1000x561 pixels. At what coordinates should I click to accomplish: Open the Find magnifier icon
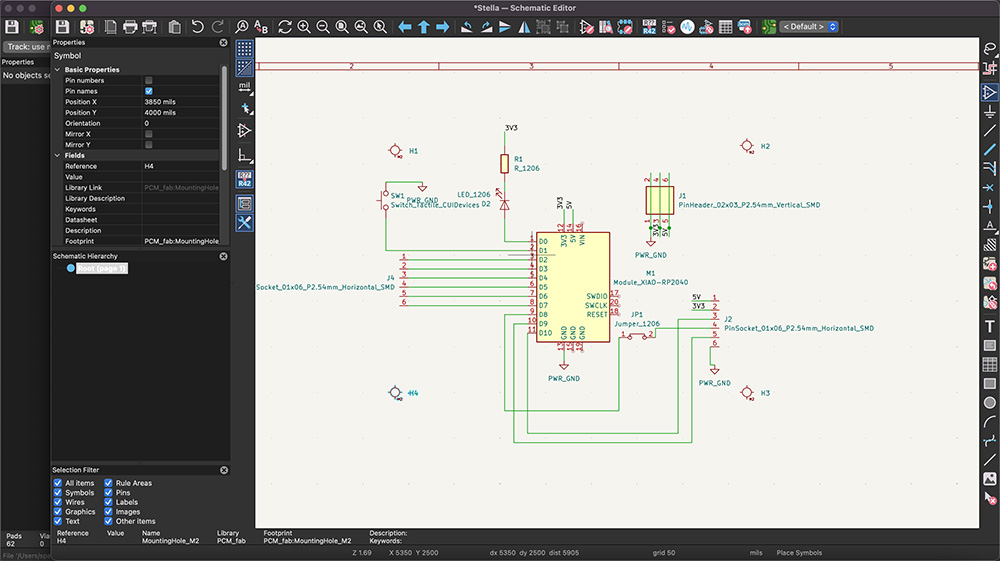tap(242, 27)
